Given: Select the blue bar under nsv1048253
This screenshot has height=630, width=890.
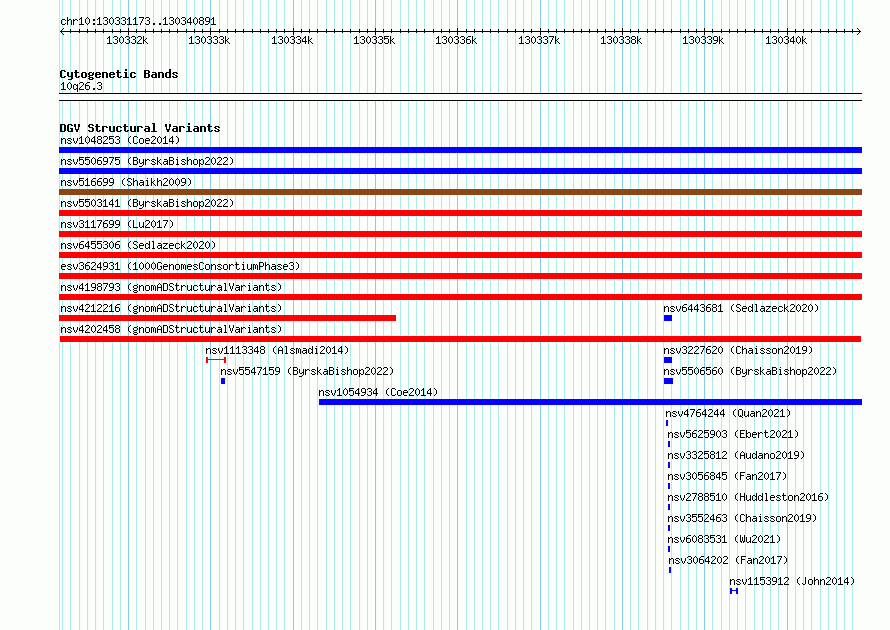Looking at the screenshot, I should (x=460, y=150).
